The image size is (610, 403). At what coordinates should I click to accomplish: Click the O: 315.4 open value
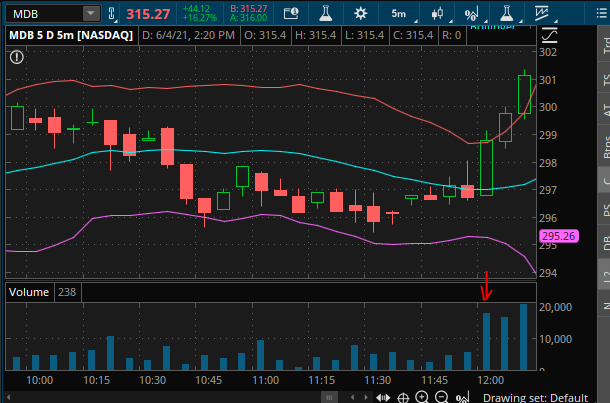coord(265,35)
